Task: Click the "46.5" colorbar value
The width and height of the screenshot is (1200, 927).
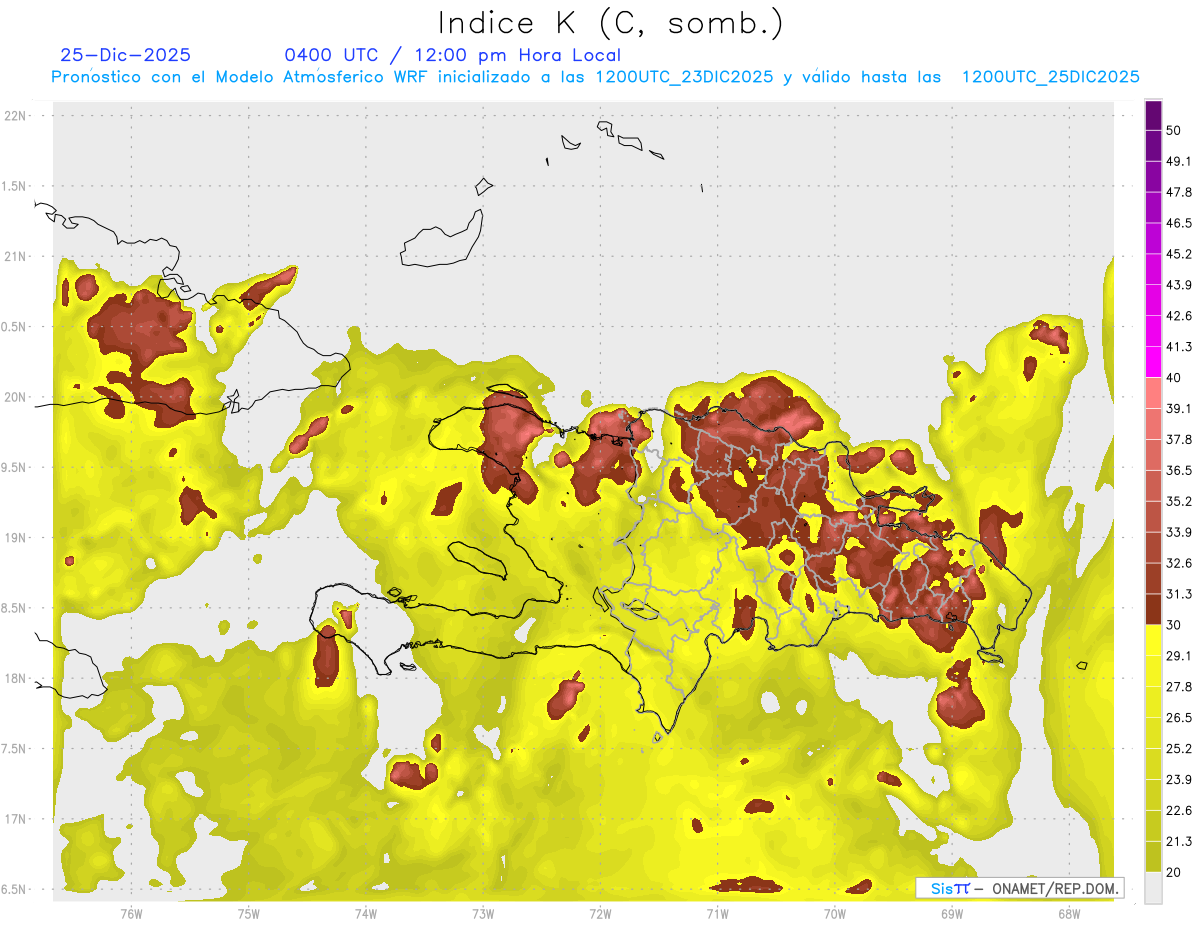Action: pyautogui.click(x=1179, y=223)
